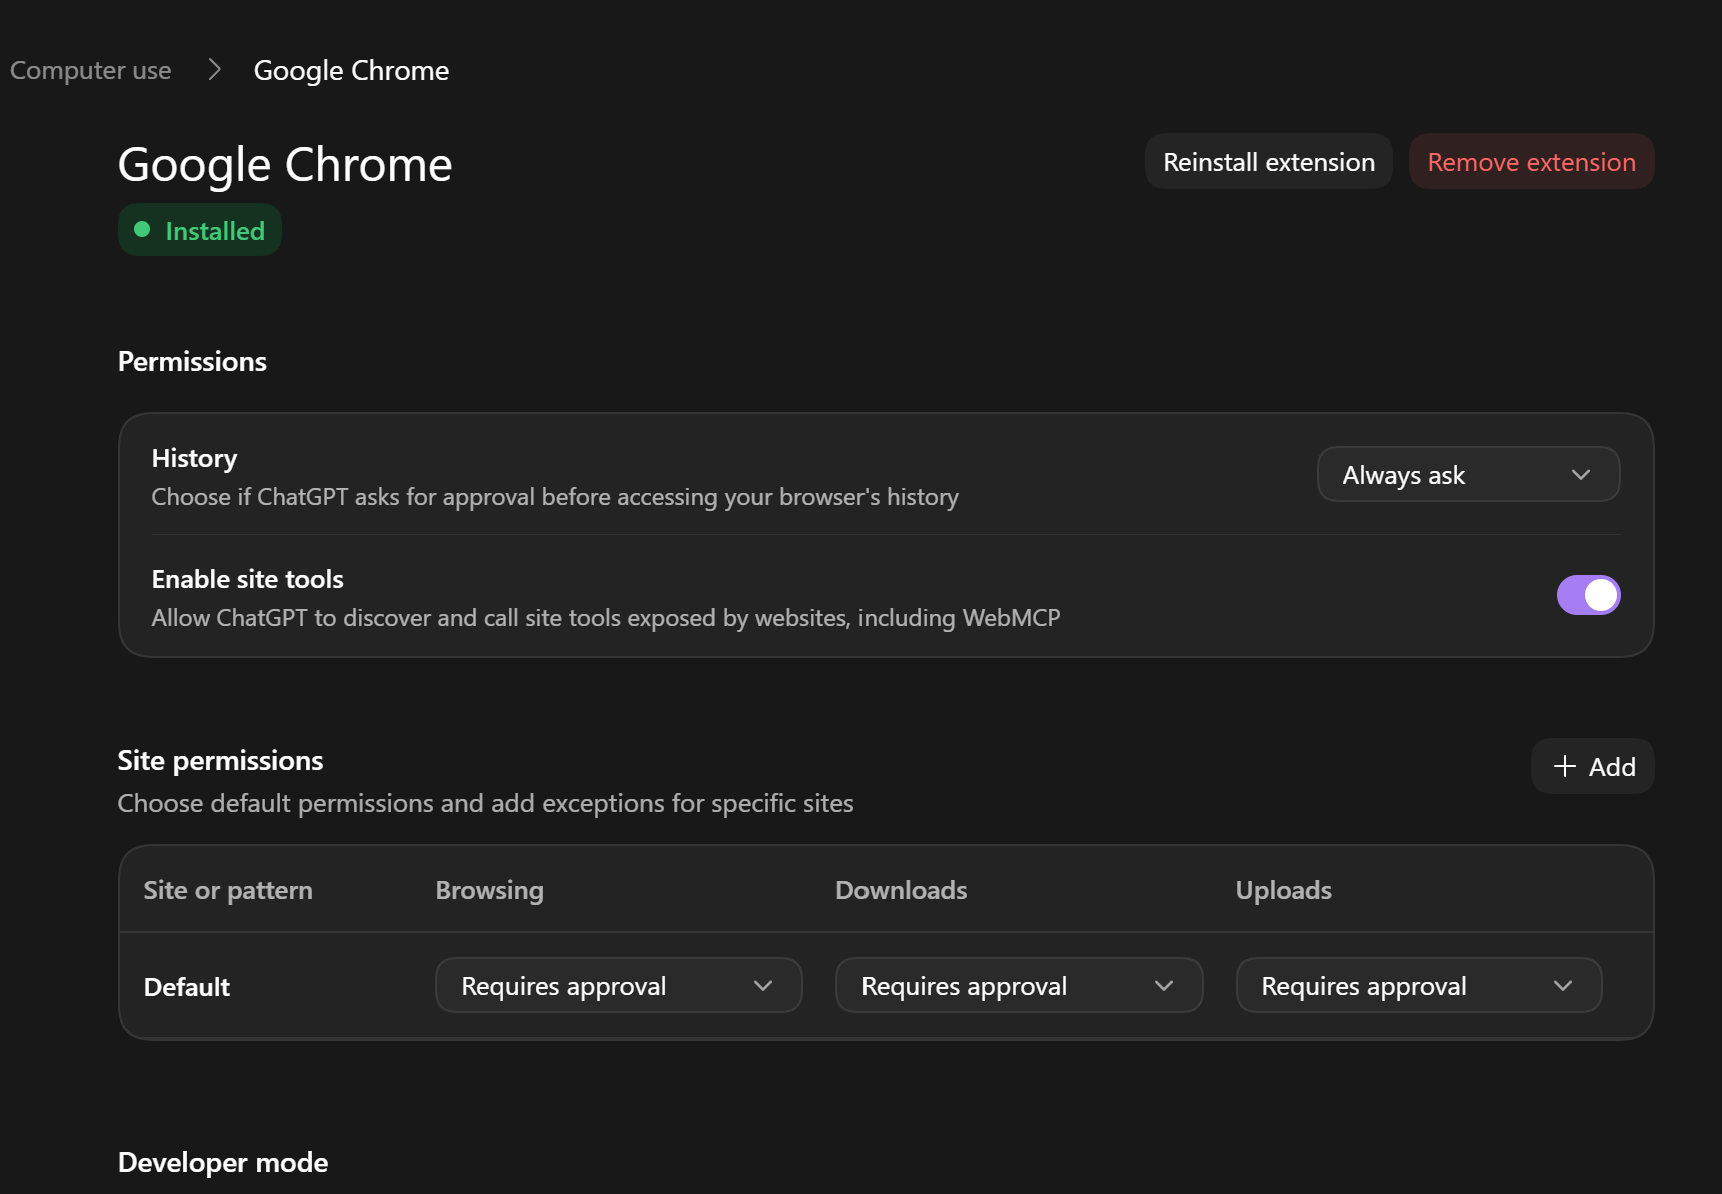Open the Default Downloads permission dropdown
This screenshot has height=1194, width=1722.
(x=1019, y=986)
